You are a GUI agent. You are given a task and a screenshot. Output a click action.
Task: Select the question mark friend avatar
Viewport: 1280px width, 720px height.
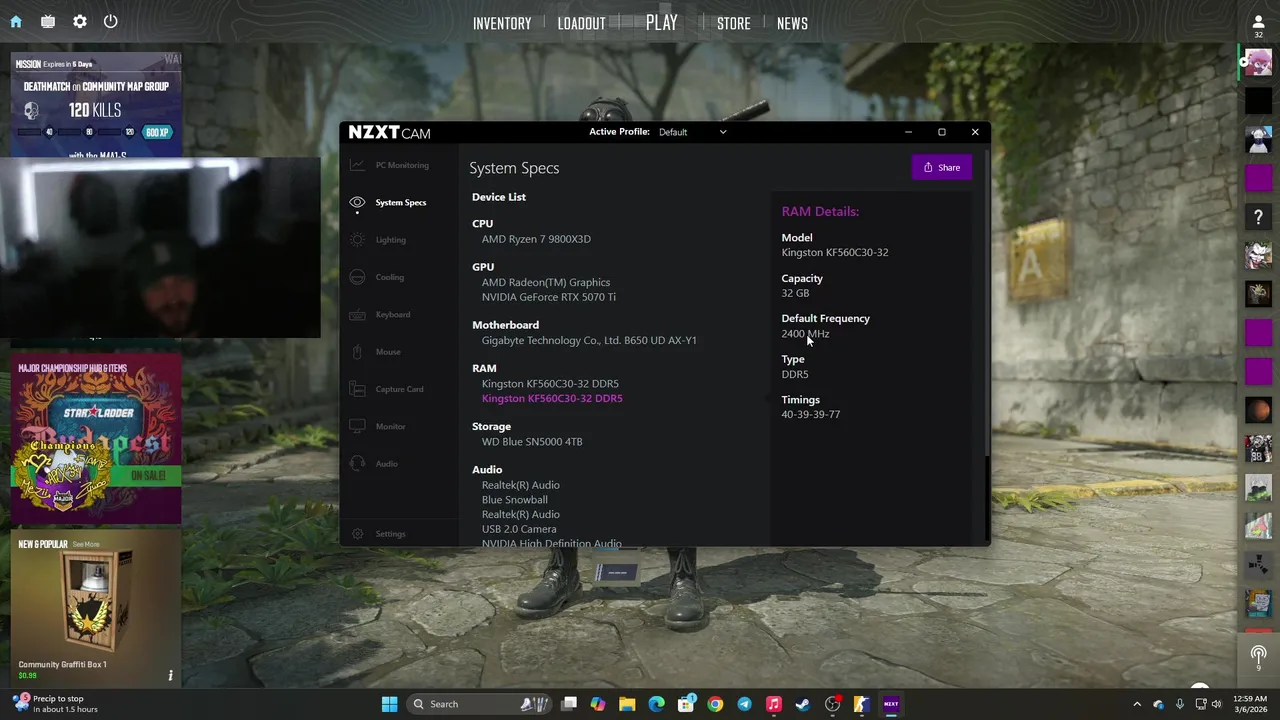click(1258, 217)
